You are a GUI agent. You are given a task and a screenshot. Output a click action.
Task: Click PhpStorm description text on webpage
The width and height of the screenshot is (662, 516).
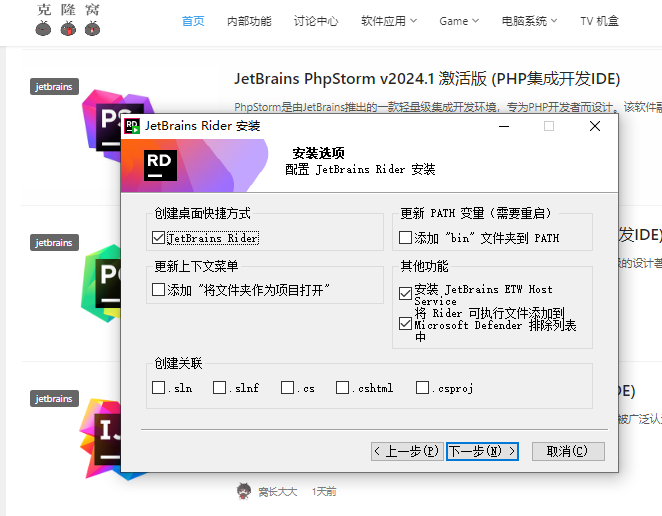click(x=448, y=107)
